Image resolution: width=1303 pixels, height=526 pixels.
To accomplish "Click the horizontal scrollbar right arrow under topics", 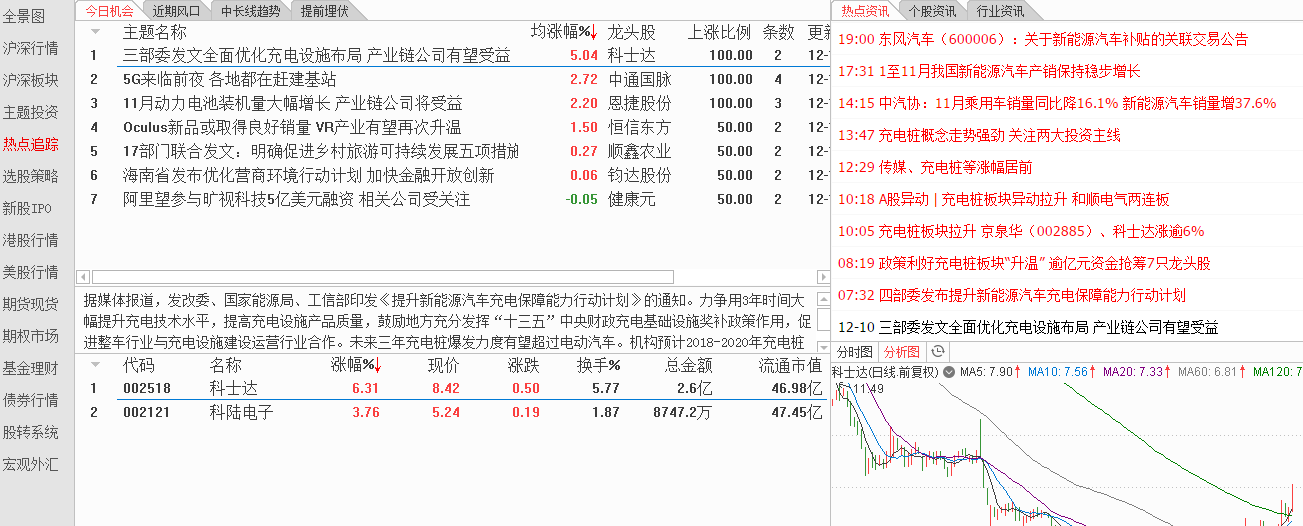I will [822, 277].
